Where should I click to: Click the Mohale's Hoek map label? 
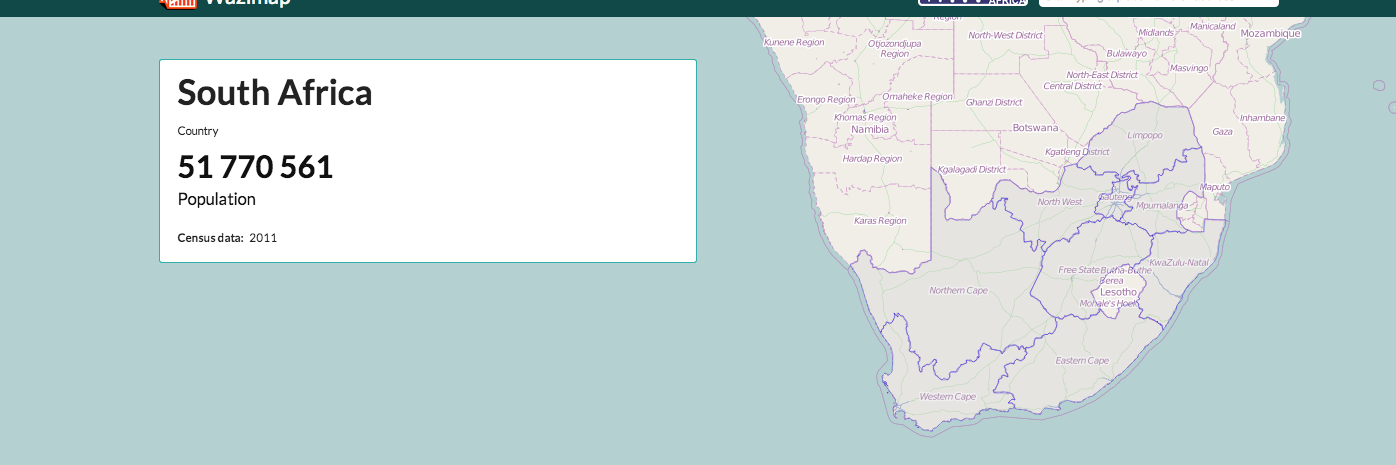click(1109, 302)
